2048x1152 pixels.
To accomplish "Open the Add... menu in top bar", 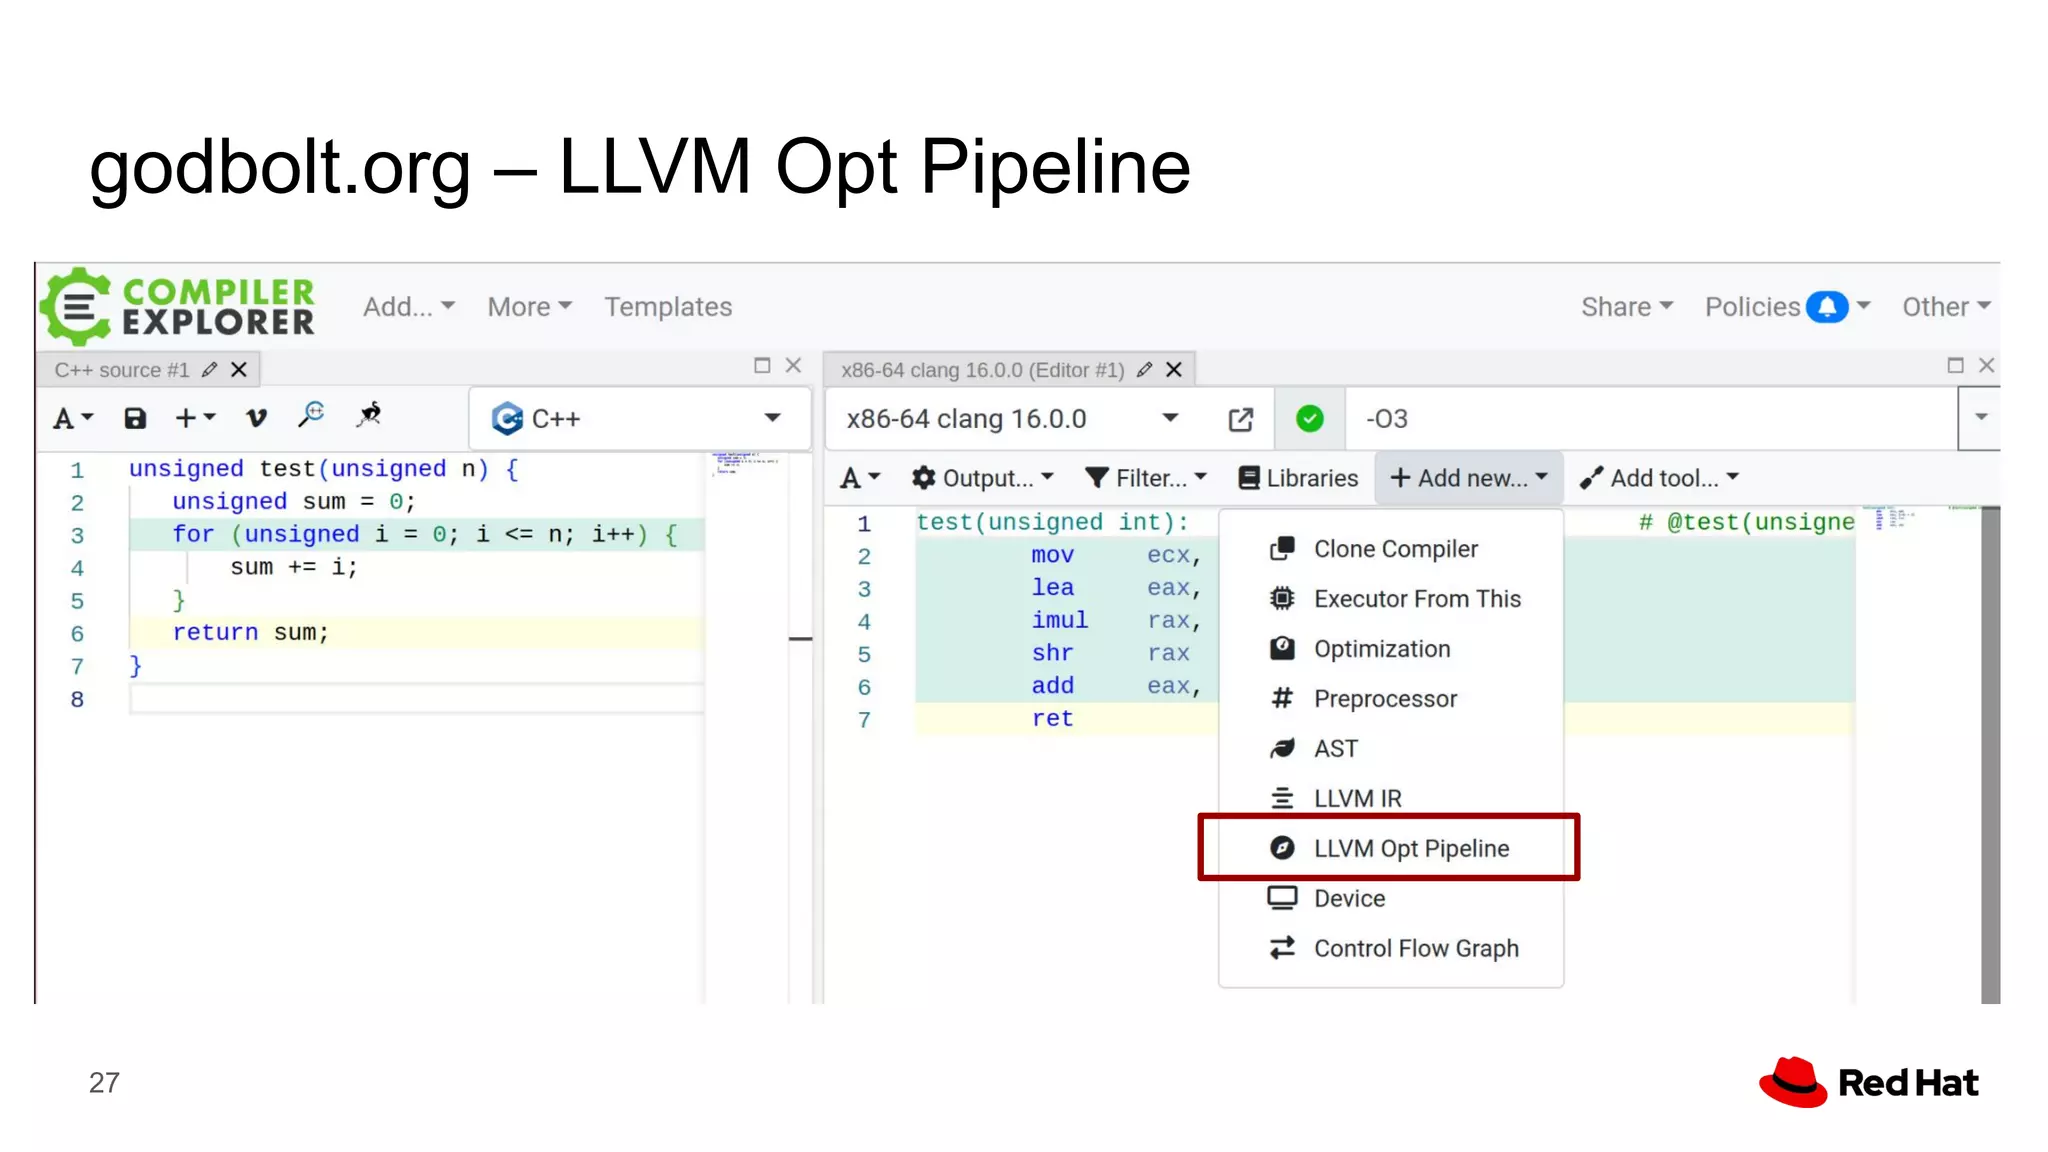I will coord(408,307).
